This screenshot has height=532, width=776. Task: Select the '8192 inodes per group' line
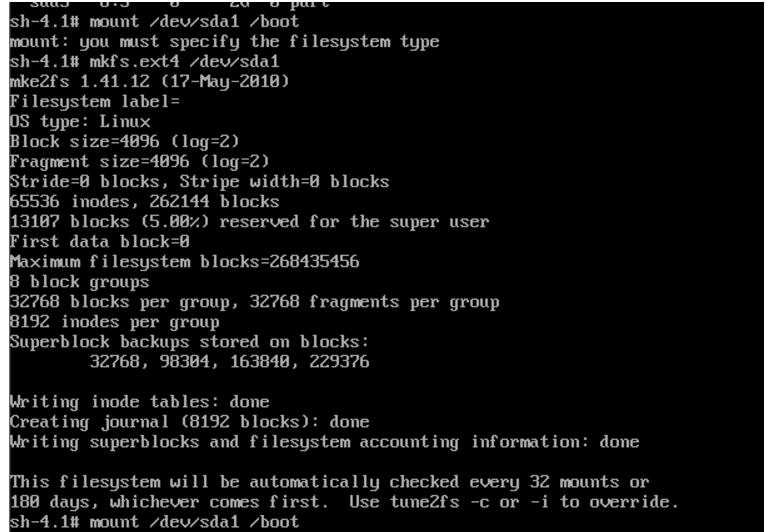click(115, 322)
